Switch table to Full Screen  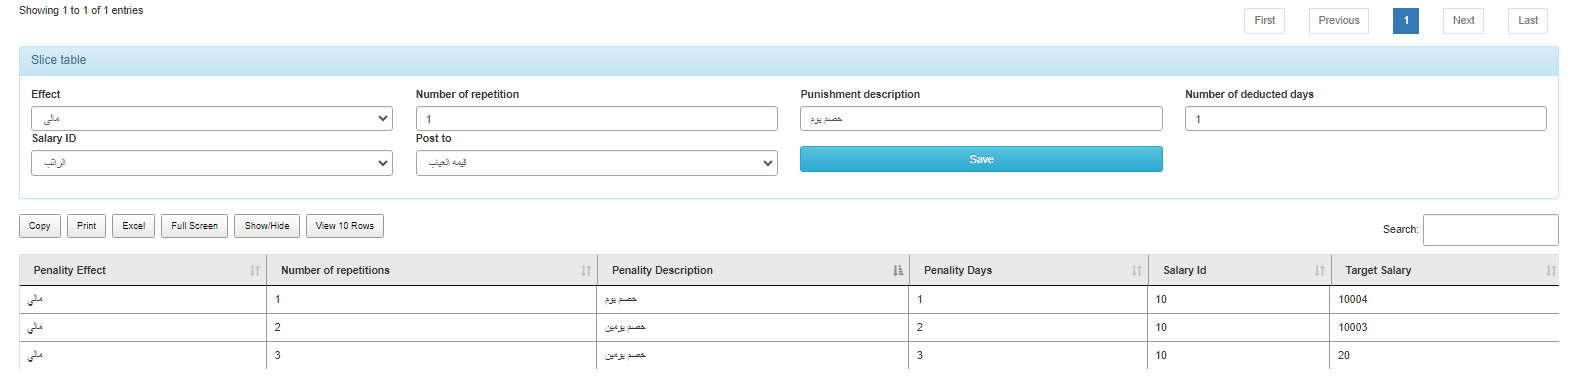click(194, 226)
